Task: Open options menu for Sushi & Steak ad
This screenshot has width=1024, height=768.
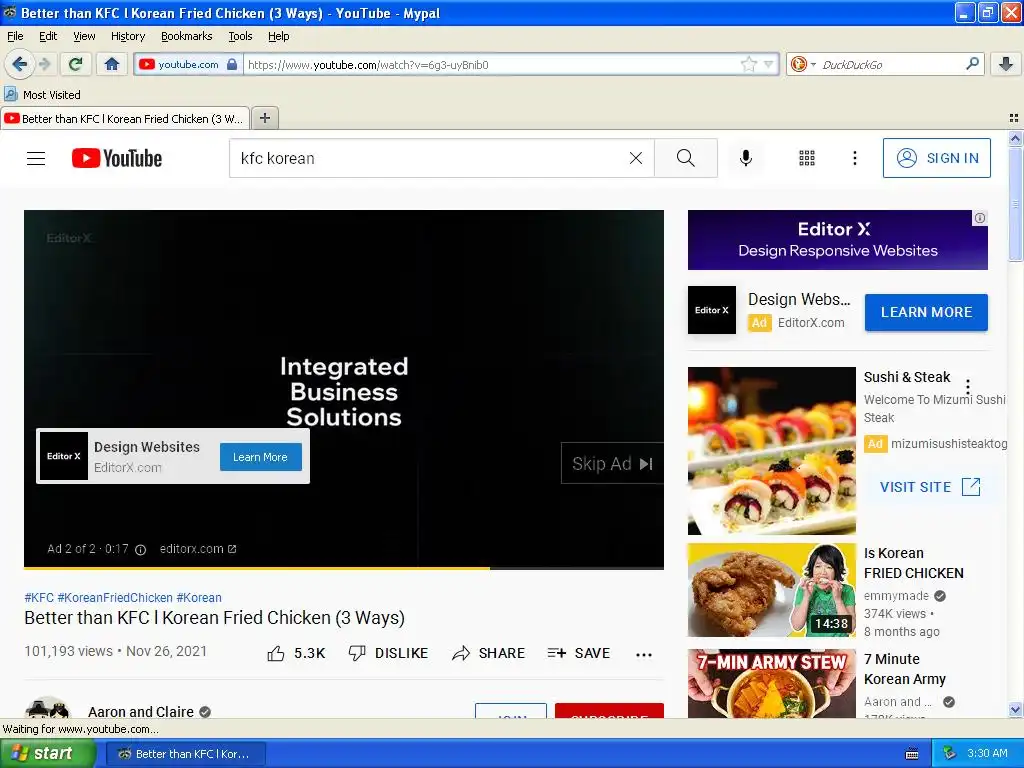Action: (x=968, y=386)
